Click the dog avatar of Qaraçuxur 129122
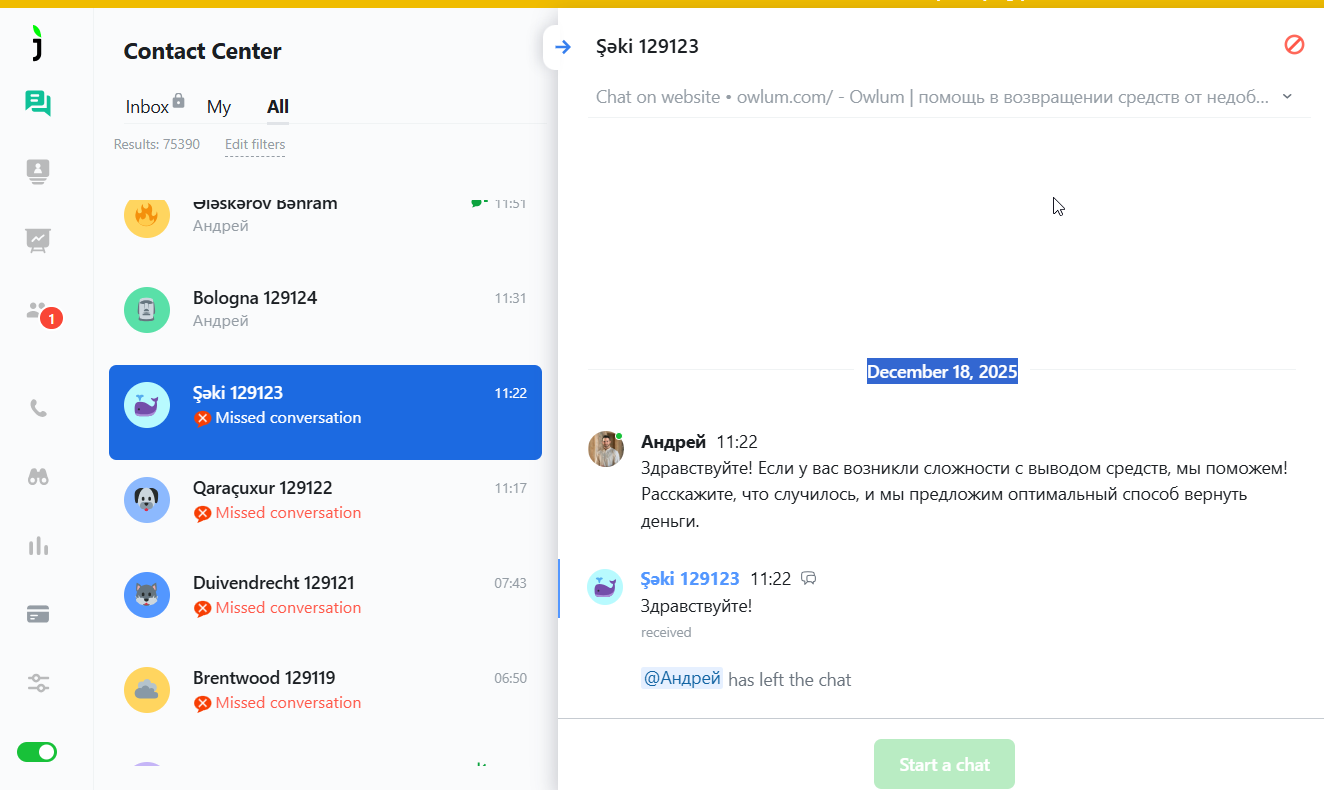The width and height of the screenshot is (1324, 790). 147,500
